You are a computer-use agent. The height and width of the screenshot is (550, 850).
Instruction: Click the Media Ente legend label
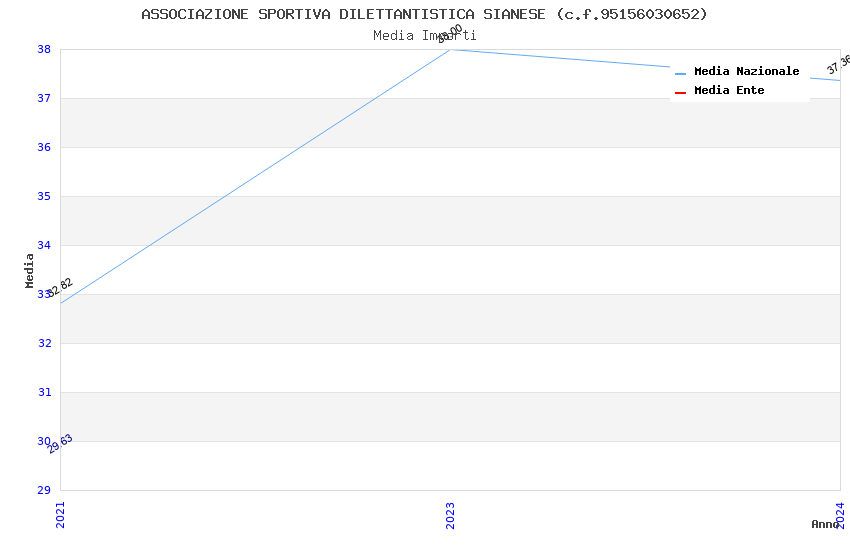[x=729, y=90]
